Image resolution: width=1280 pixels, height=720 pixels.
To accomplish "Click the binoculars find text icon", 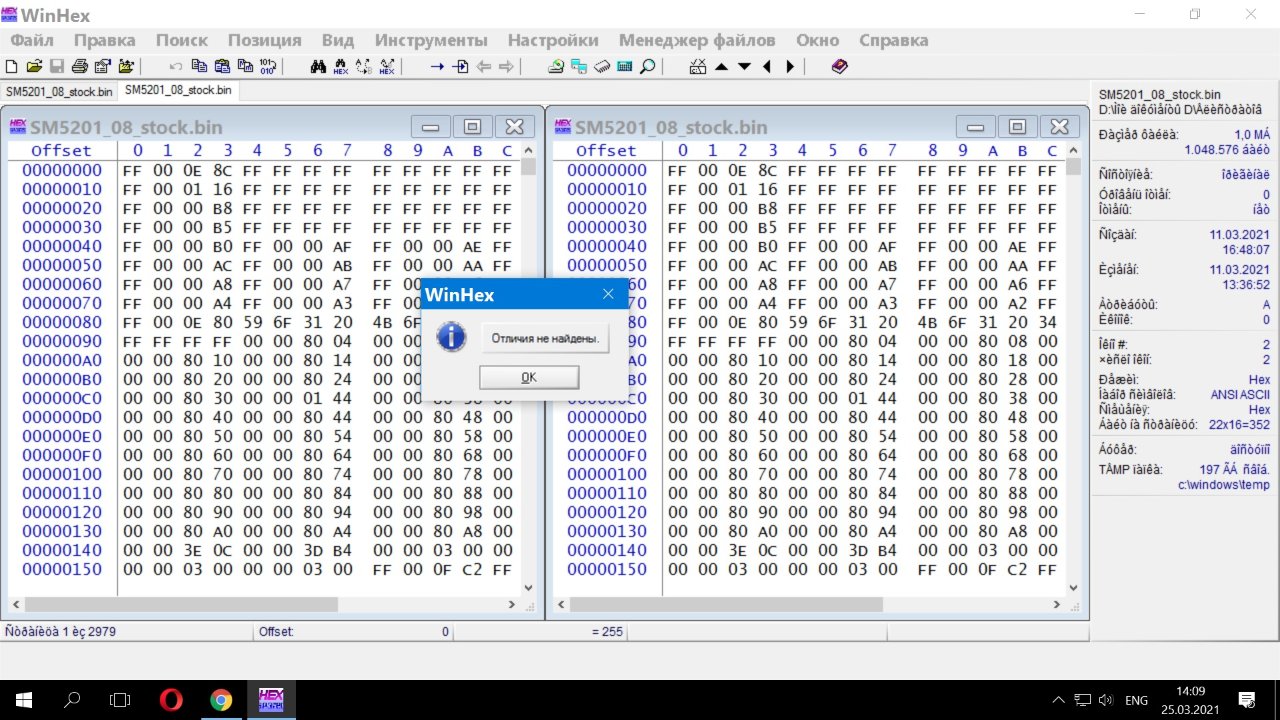I will [319, 67].
